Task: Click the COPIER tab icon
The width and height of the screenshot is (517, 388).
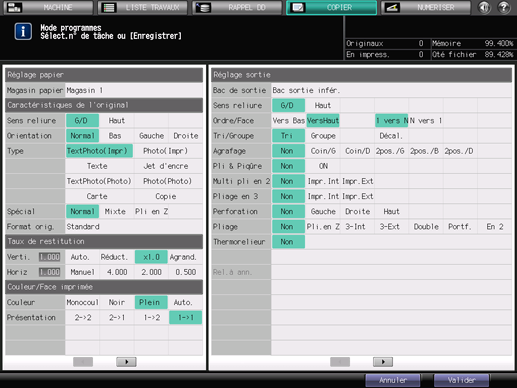Action: tap(298, 7)
